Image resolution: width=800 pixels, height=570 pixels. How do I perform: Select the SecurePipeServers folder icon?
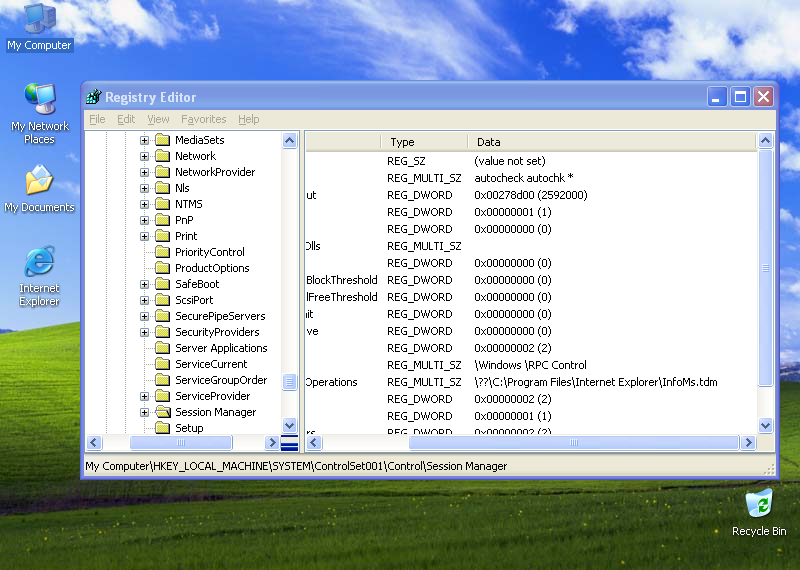tap(162, 316)
